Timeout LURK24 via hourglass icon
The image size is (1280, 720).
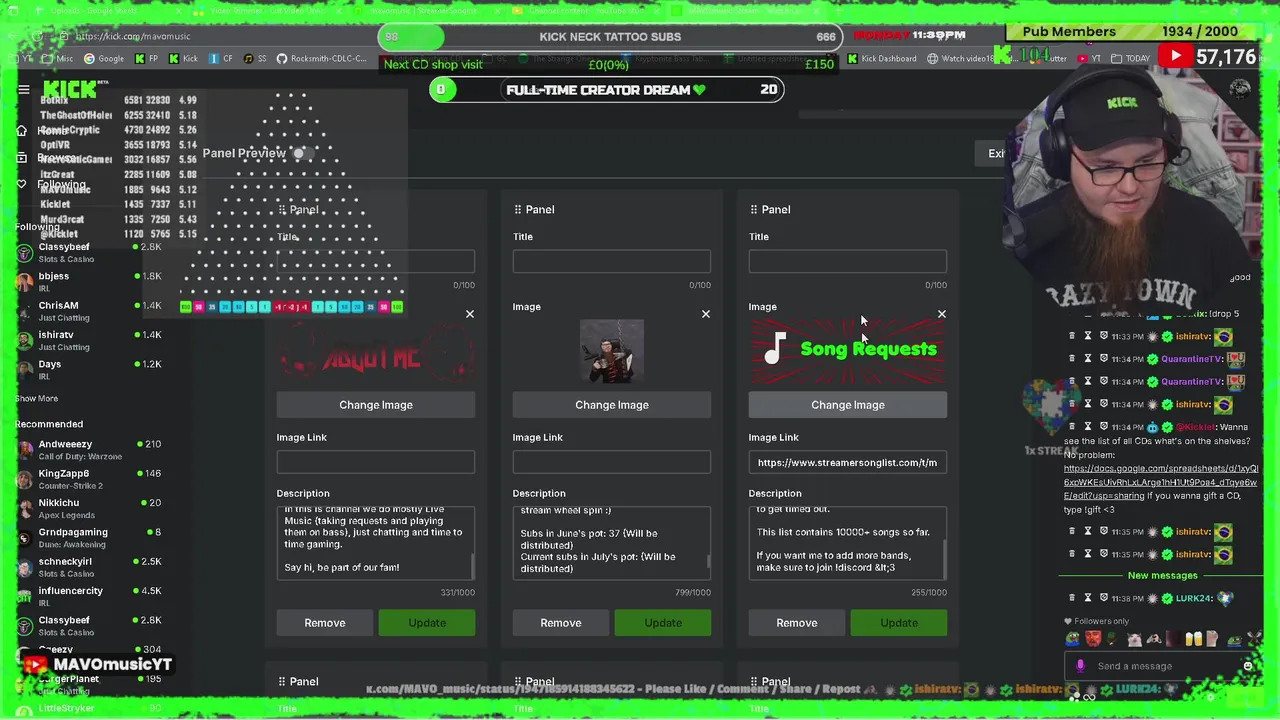(x=1088, y=598)
